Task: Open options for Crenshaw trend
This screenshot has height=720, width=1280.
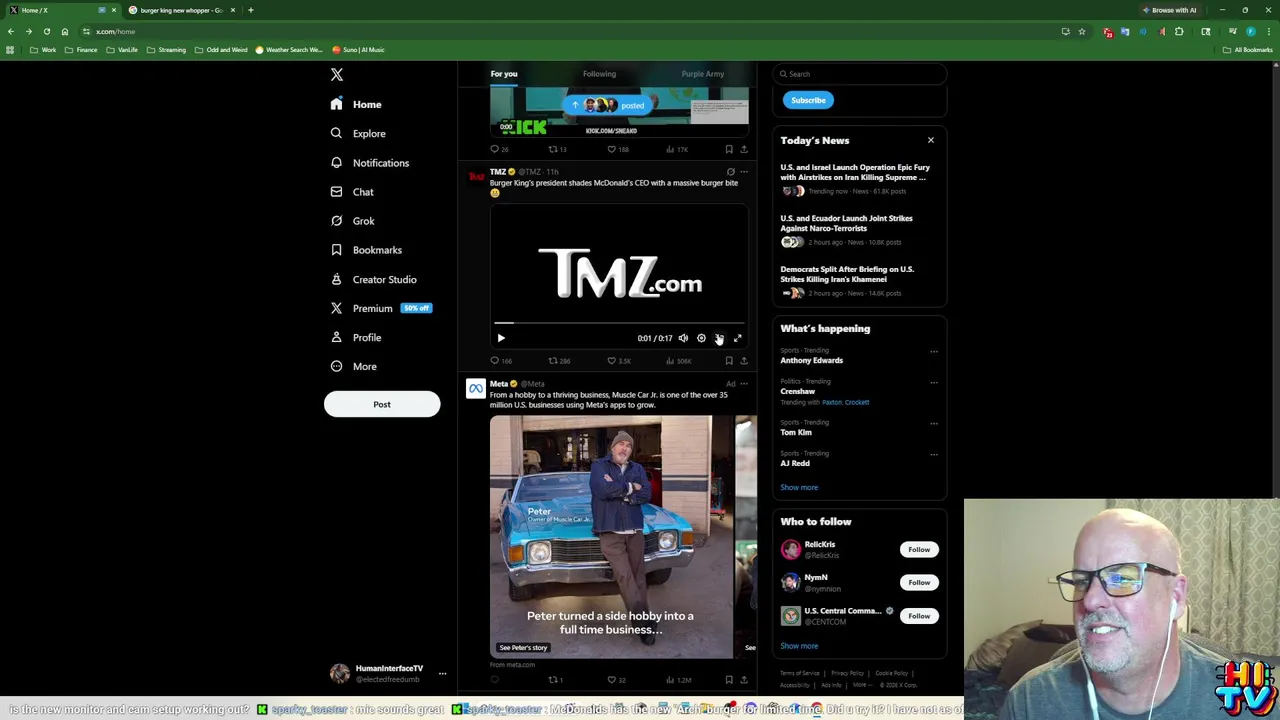Action: click(934, 382)
